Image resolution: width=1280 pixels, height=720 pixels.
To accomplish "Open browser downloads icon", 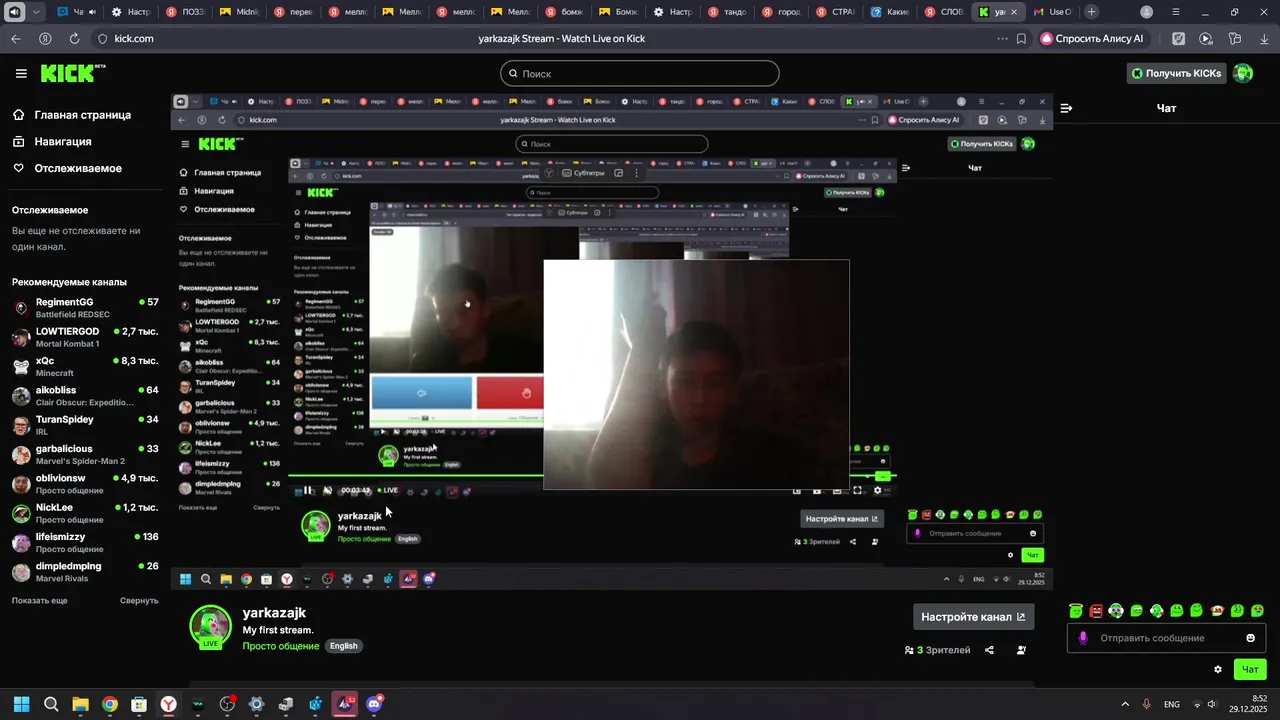I will tap(1264, 38).
